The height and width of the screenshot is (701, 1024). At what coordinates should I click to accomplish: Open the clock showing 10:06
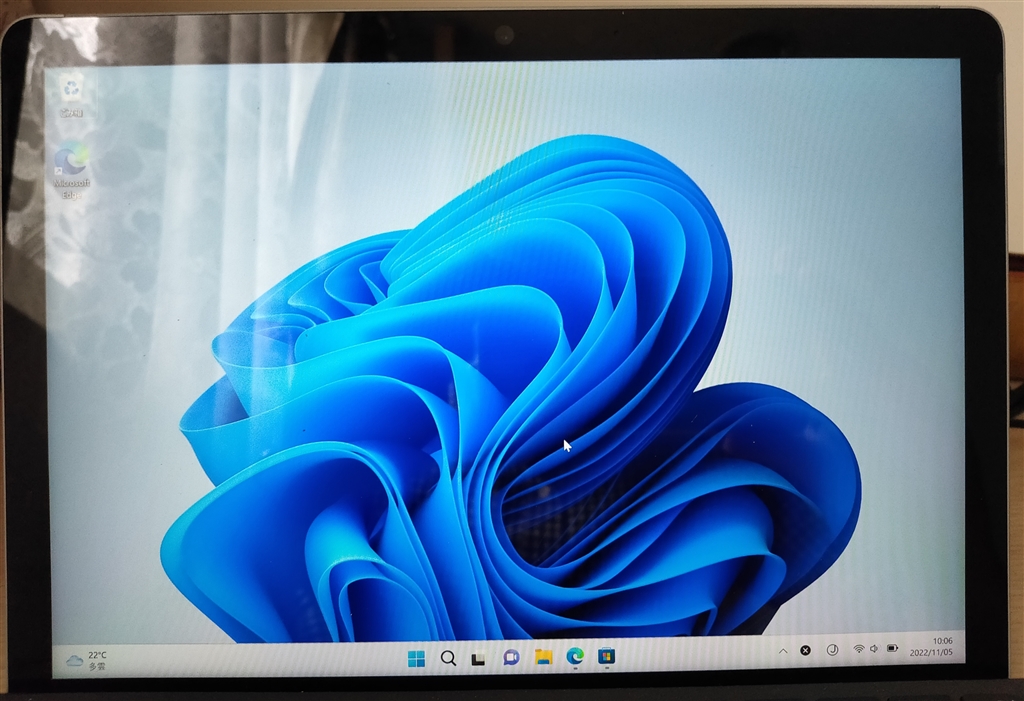[x=932, y=647]
